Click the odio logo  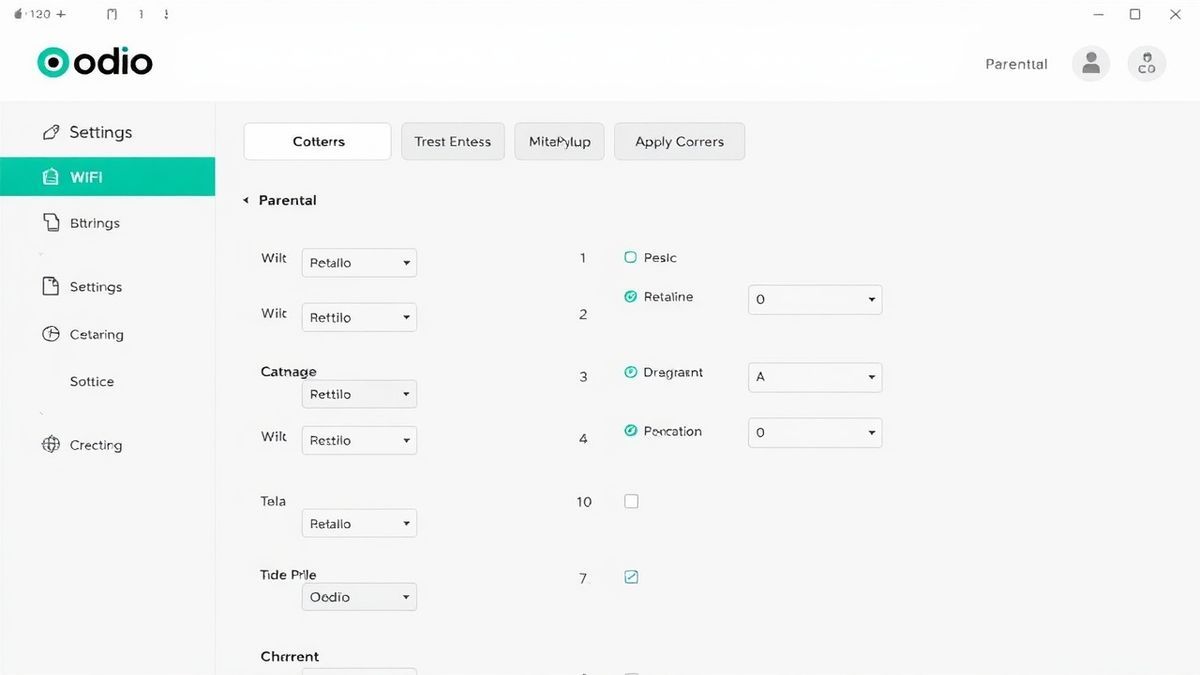95,62
